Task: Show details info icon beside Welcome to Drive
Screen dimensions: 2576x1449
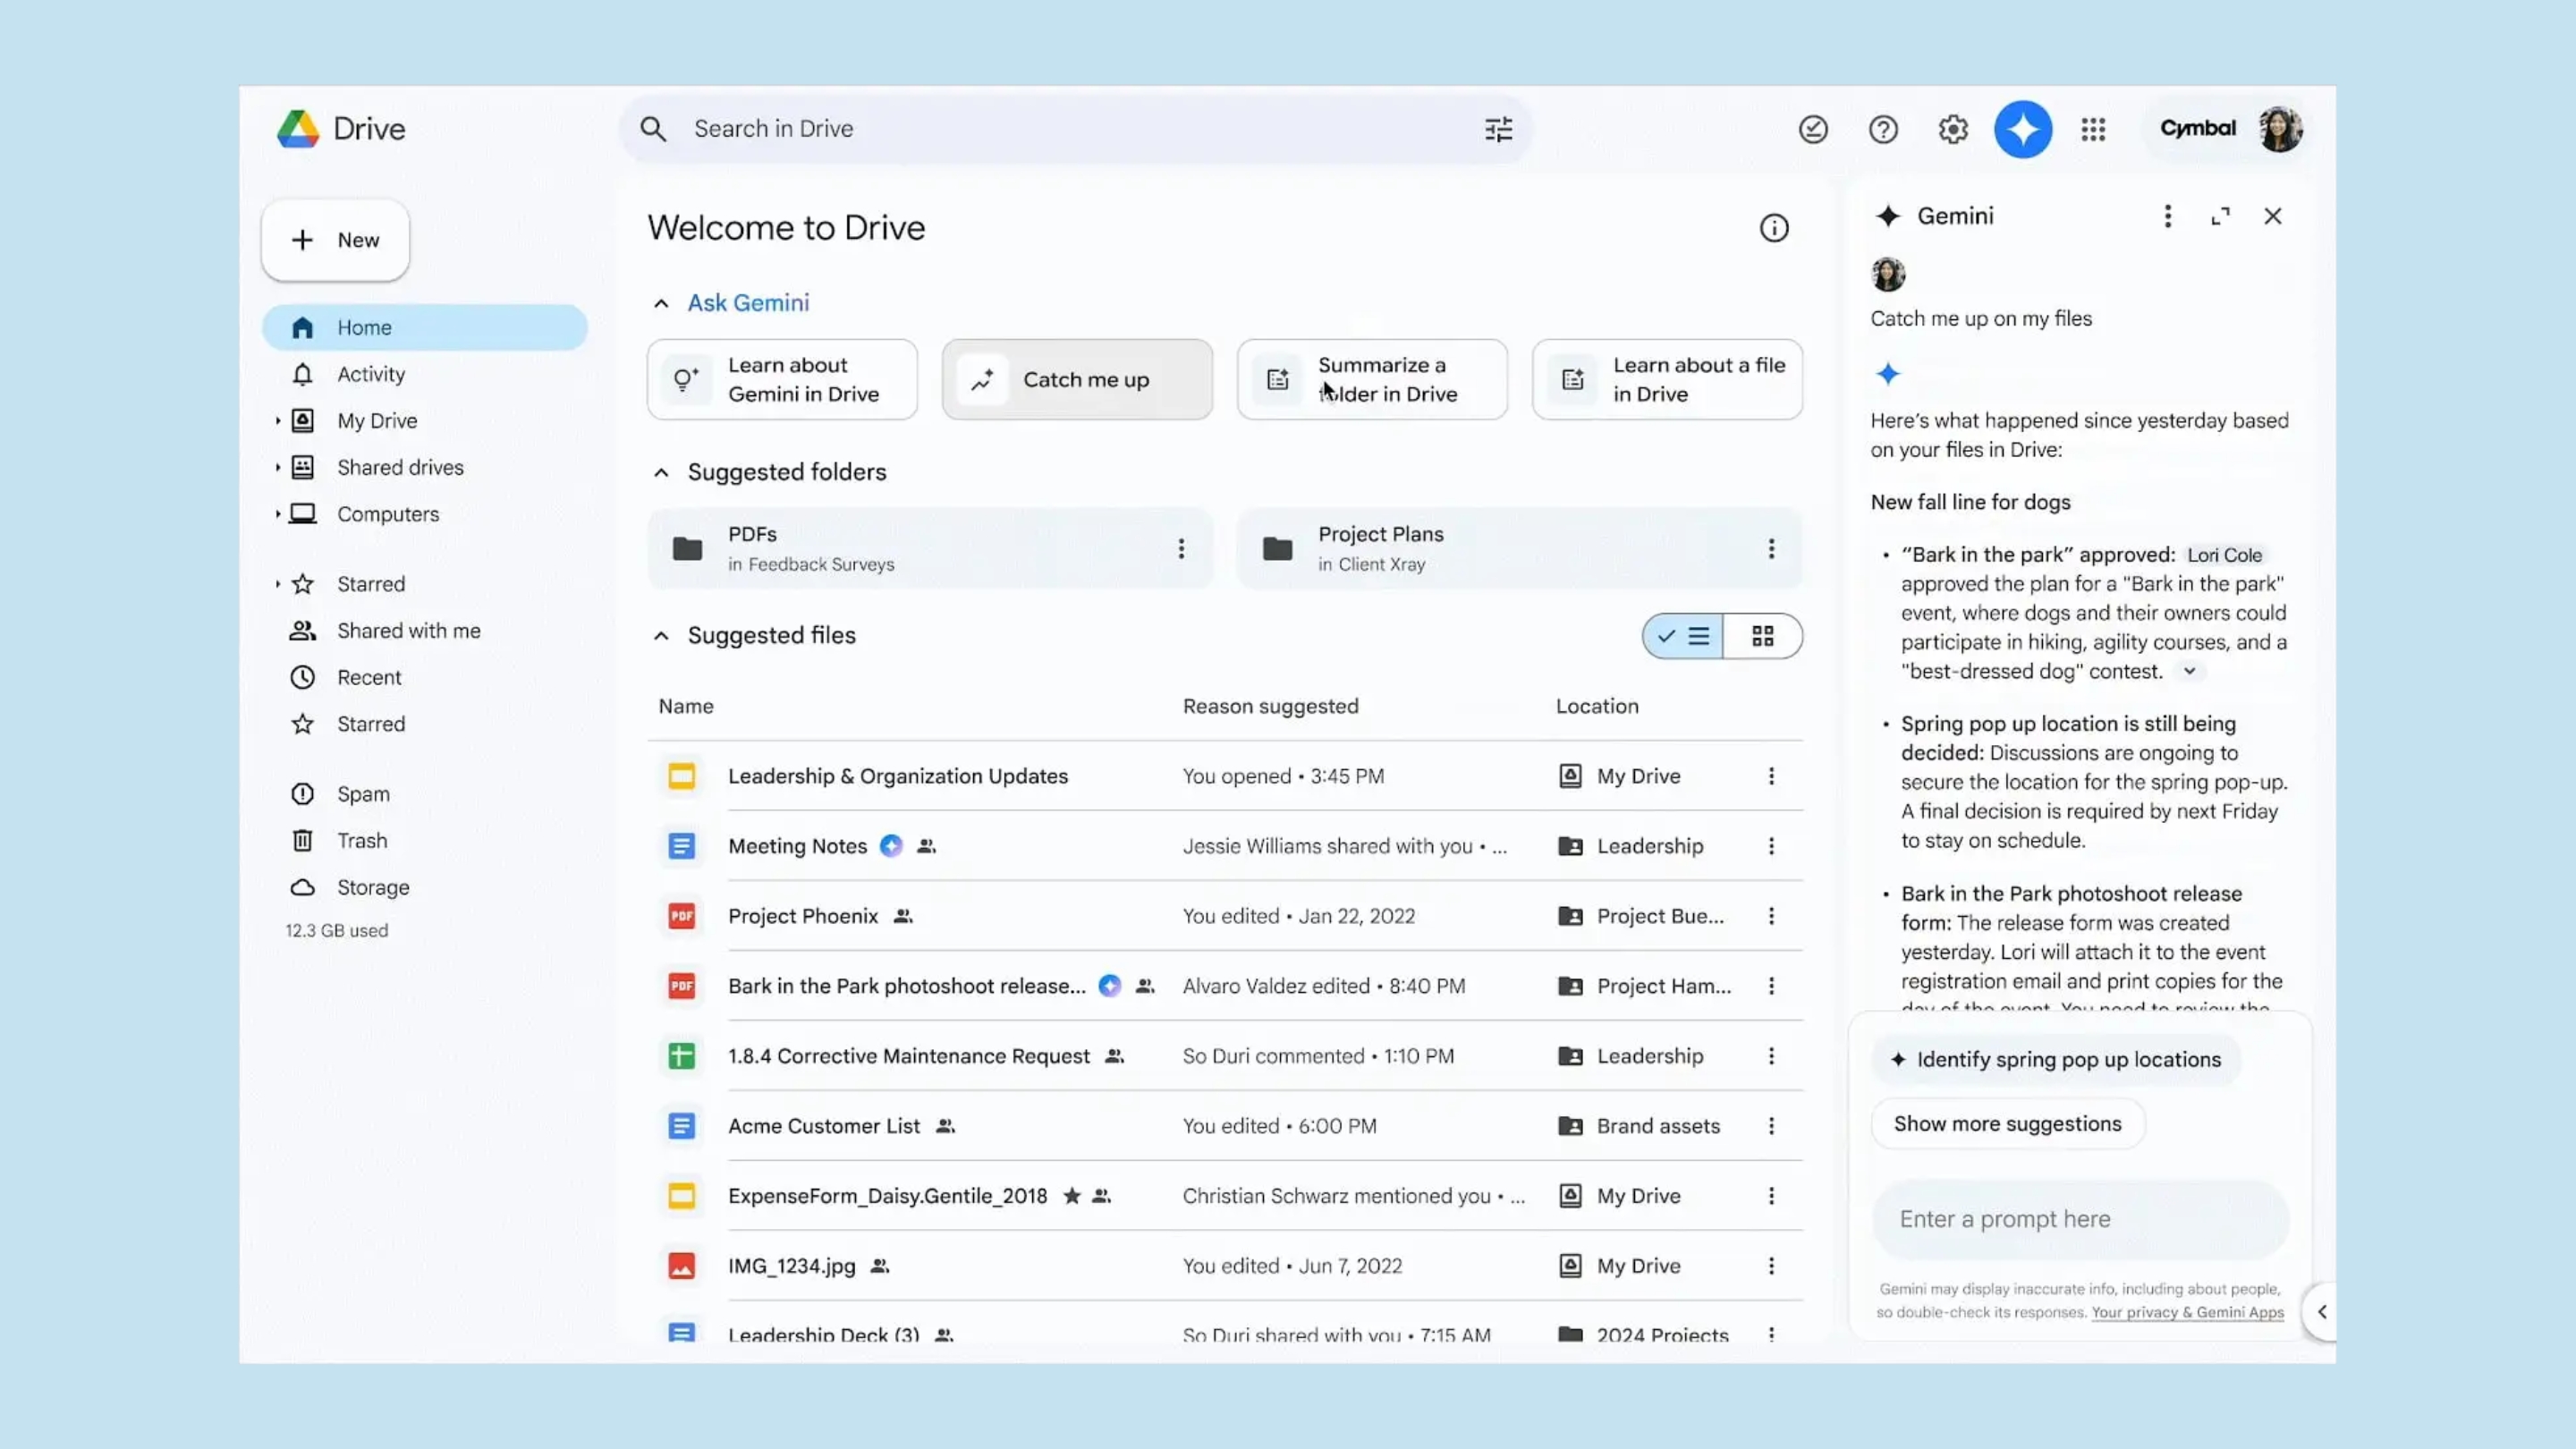Action: click(x=1773, y=228)
